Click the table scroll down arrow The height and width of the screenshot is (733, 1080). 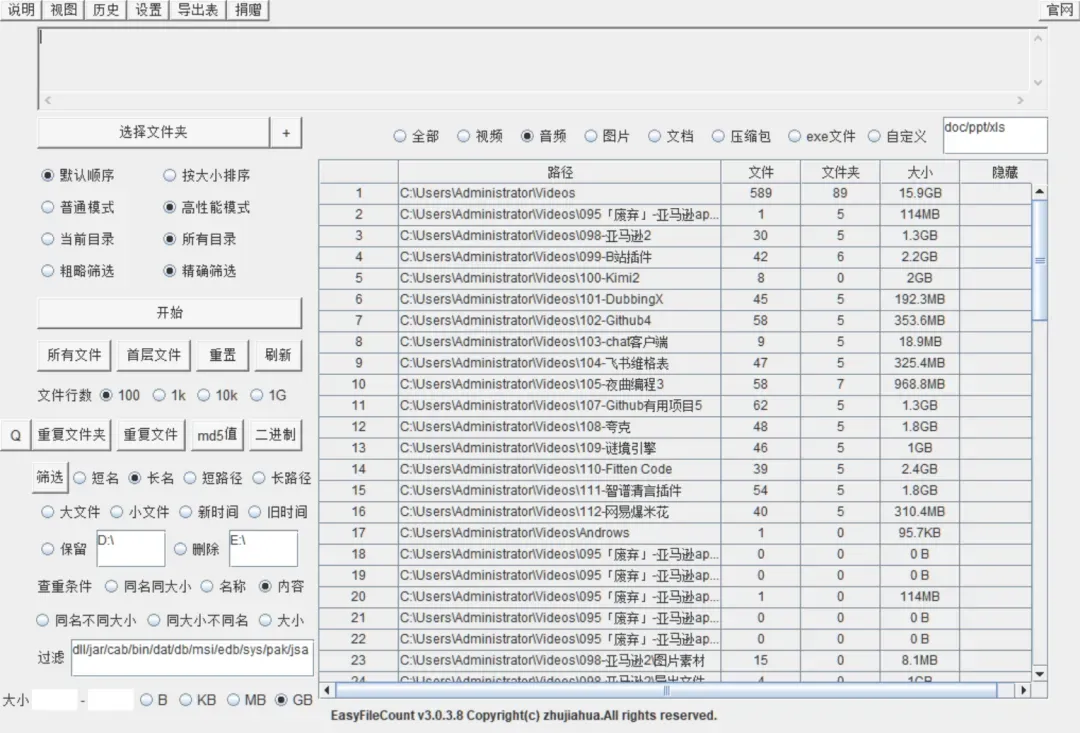[1039, 674]
